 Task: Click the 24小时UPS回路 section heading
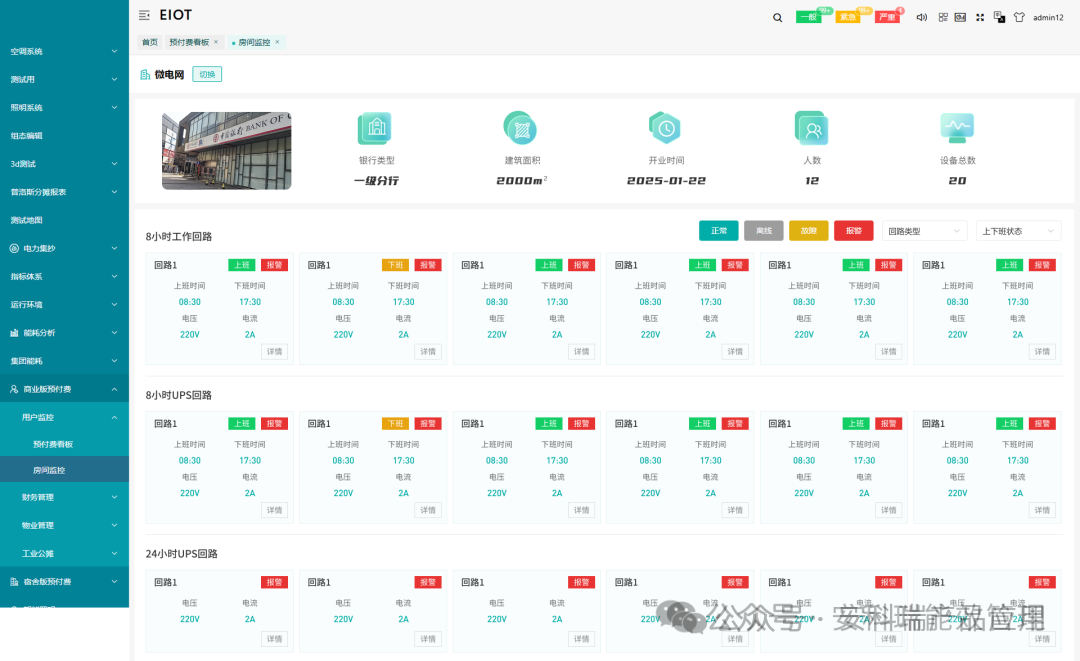(x=181, y=554)
